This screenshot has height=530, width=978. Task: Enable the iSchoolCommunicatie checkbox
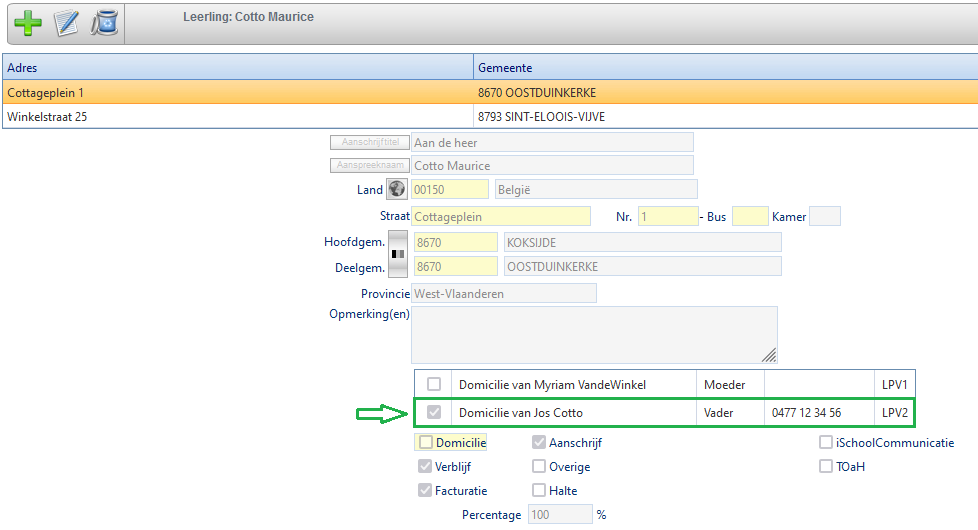pyautogui.click(x=826, y=442)
